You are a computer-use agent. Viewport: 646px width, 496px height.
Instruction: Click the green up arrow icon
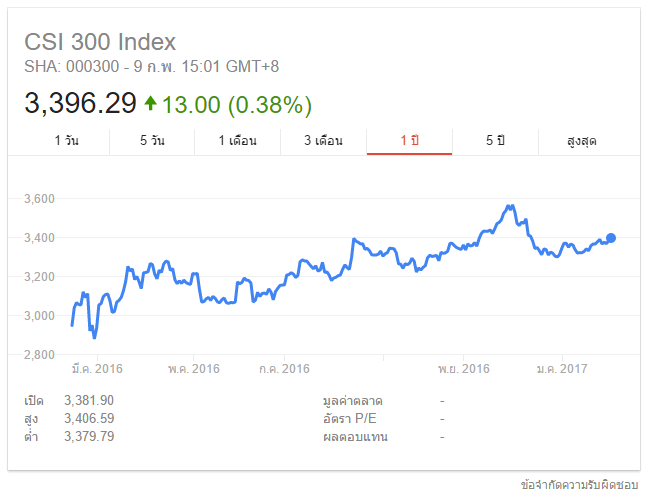(x=150, y=103)
